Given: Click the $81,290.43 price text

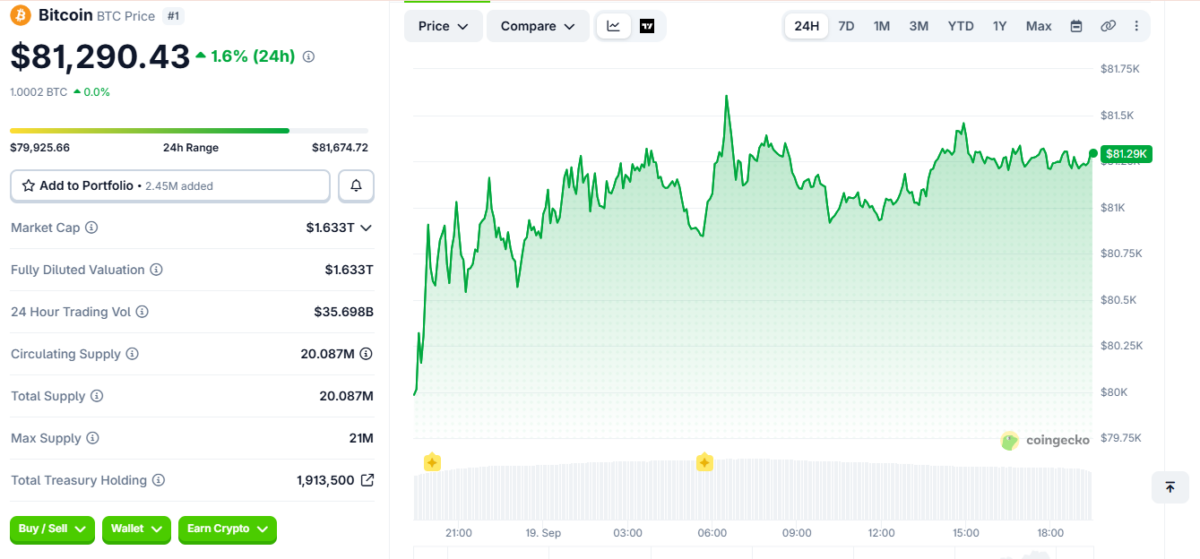Looking at the screenshot, I should click(100, 57).
